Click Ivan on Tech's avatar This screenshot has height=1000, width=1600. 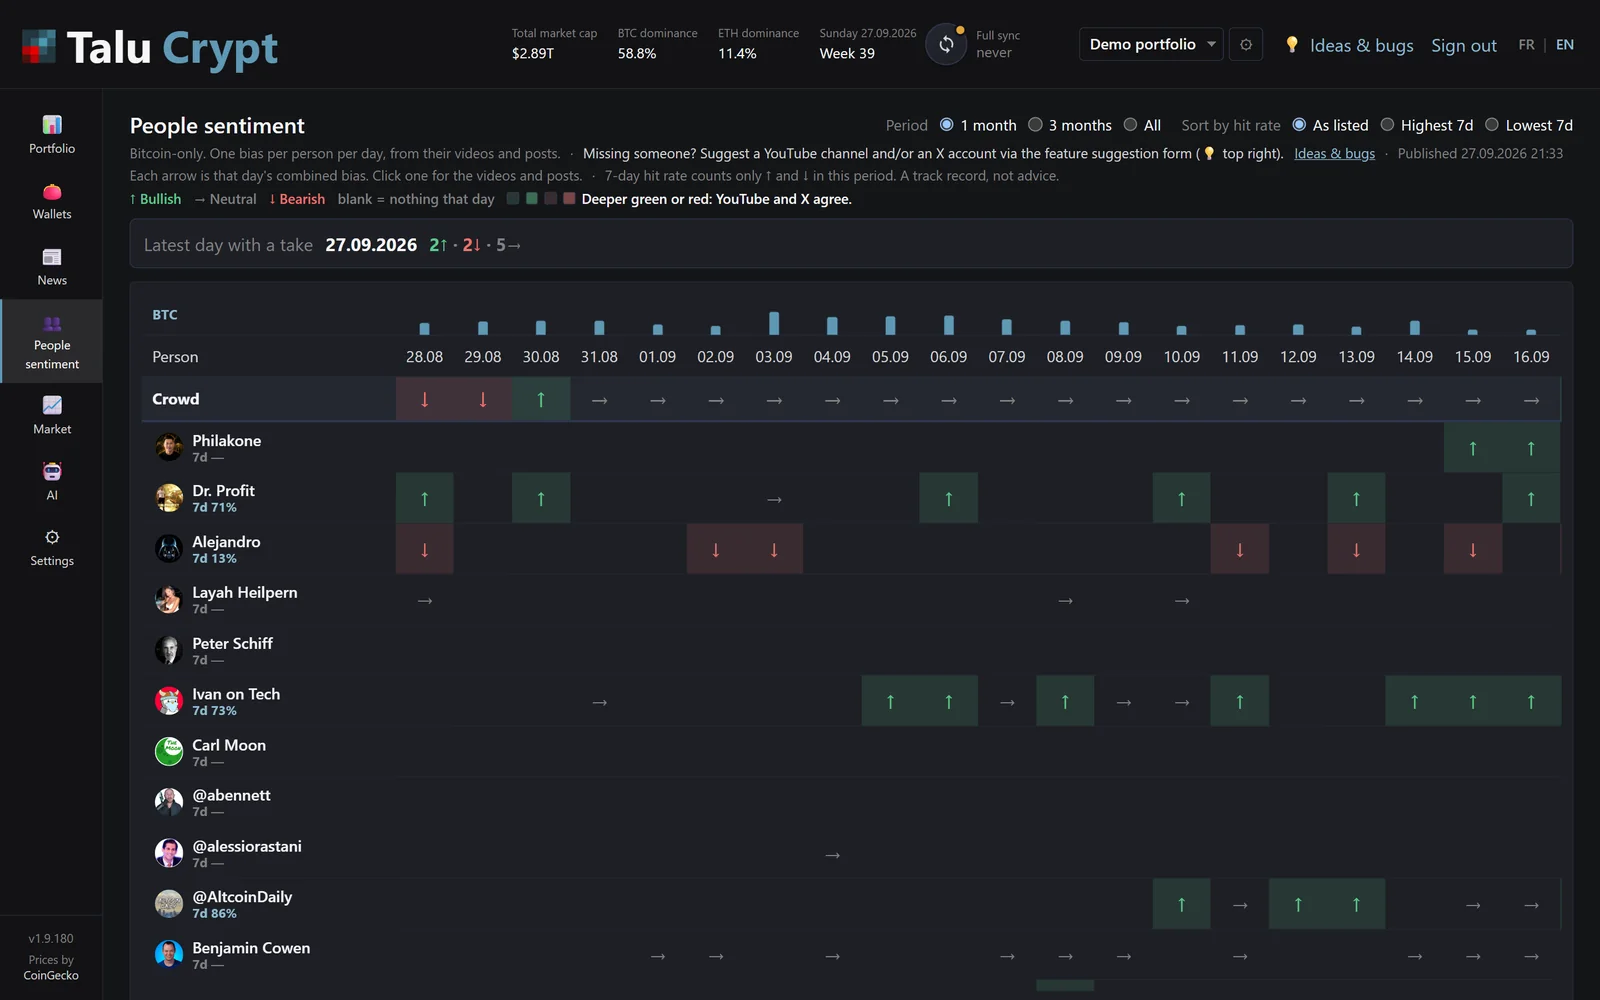[x=169, y=701]
